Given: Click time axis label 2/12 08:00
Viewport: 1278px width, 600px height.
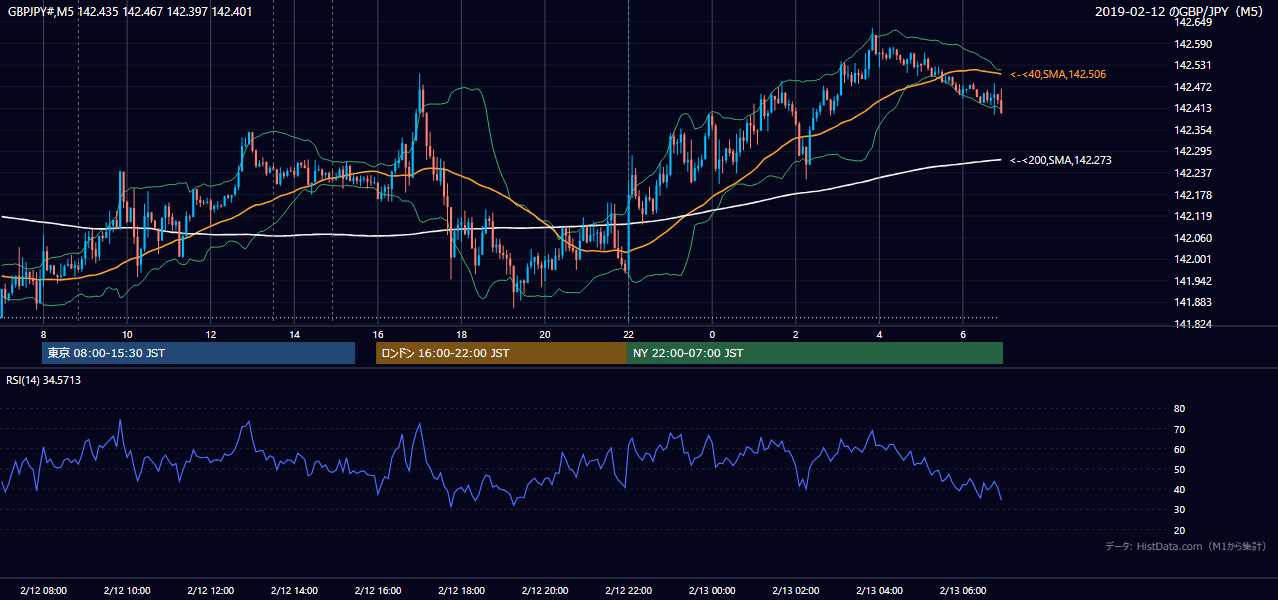Looking at the screenshot, I should click(x=43, y=590).
